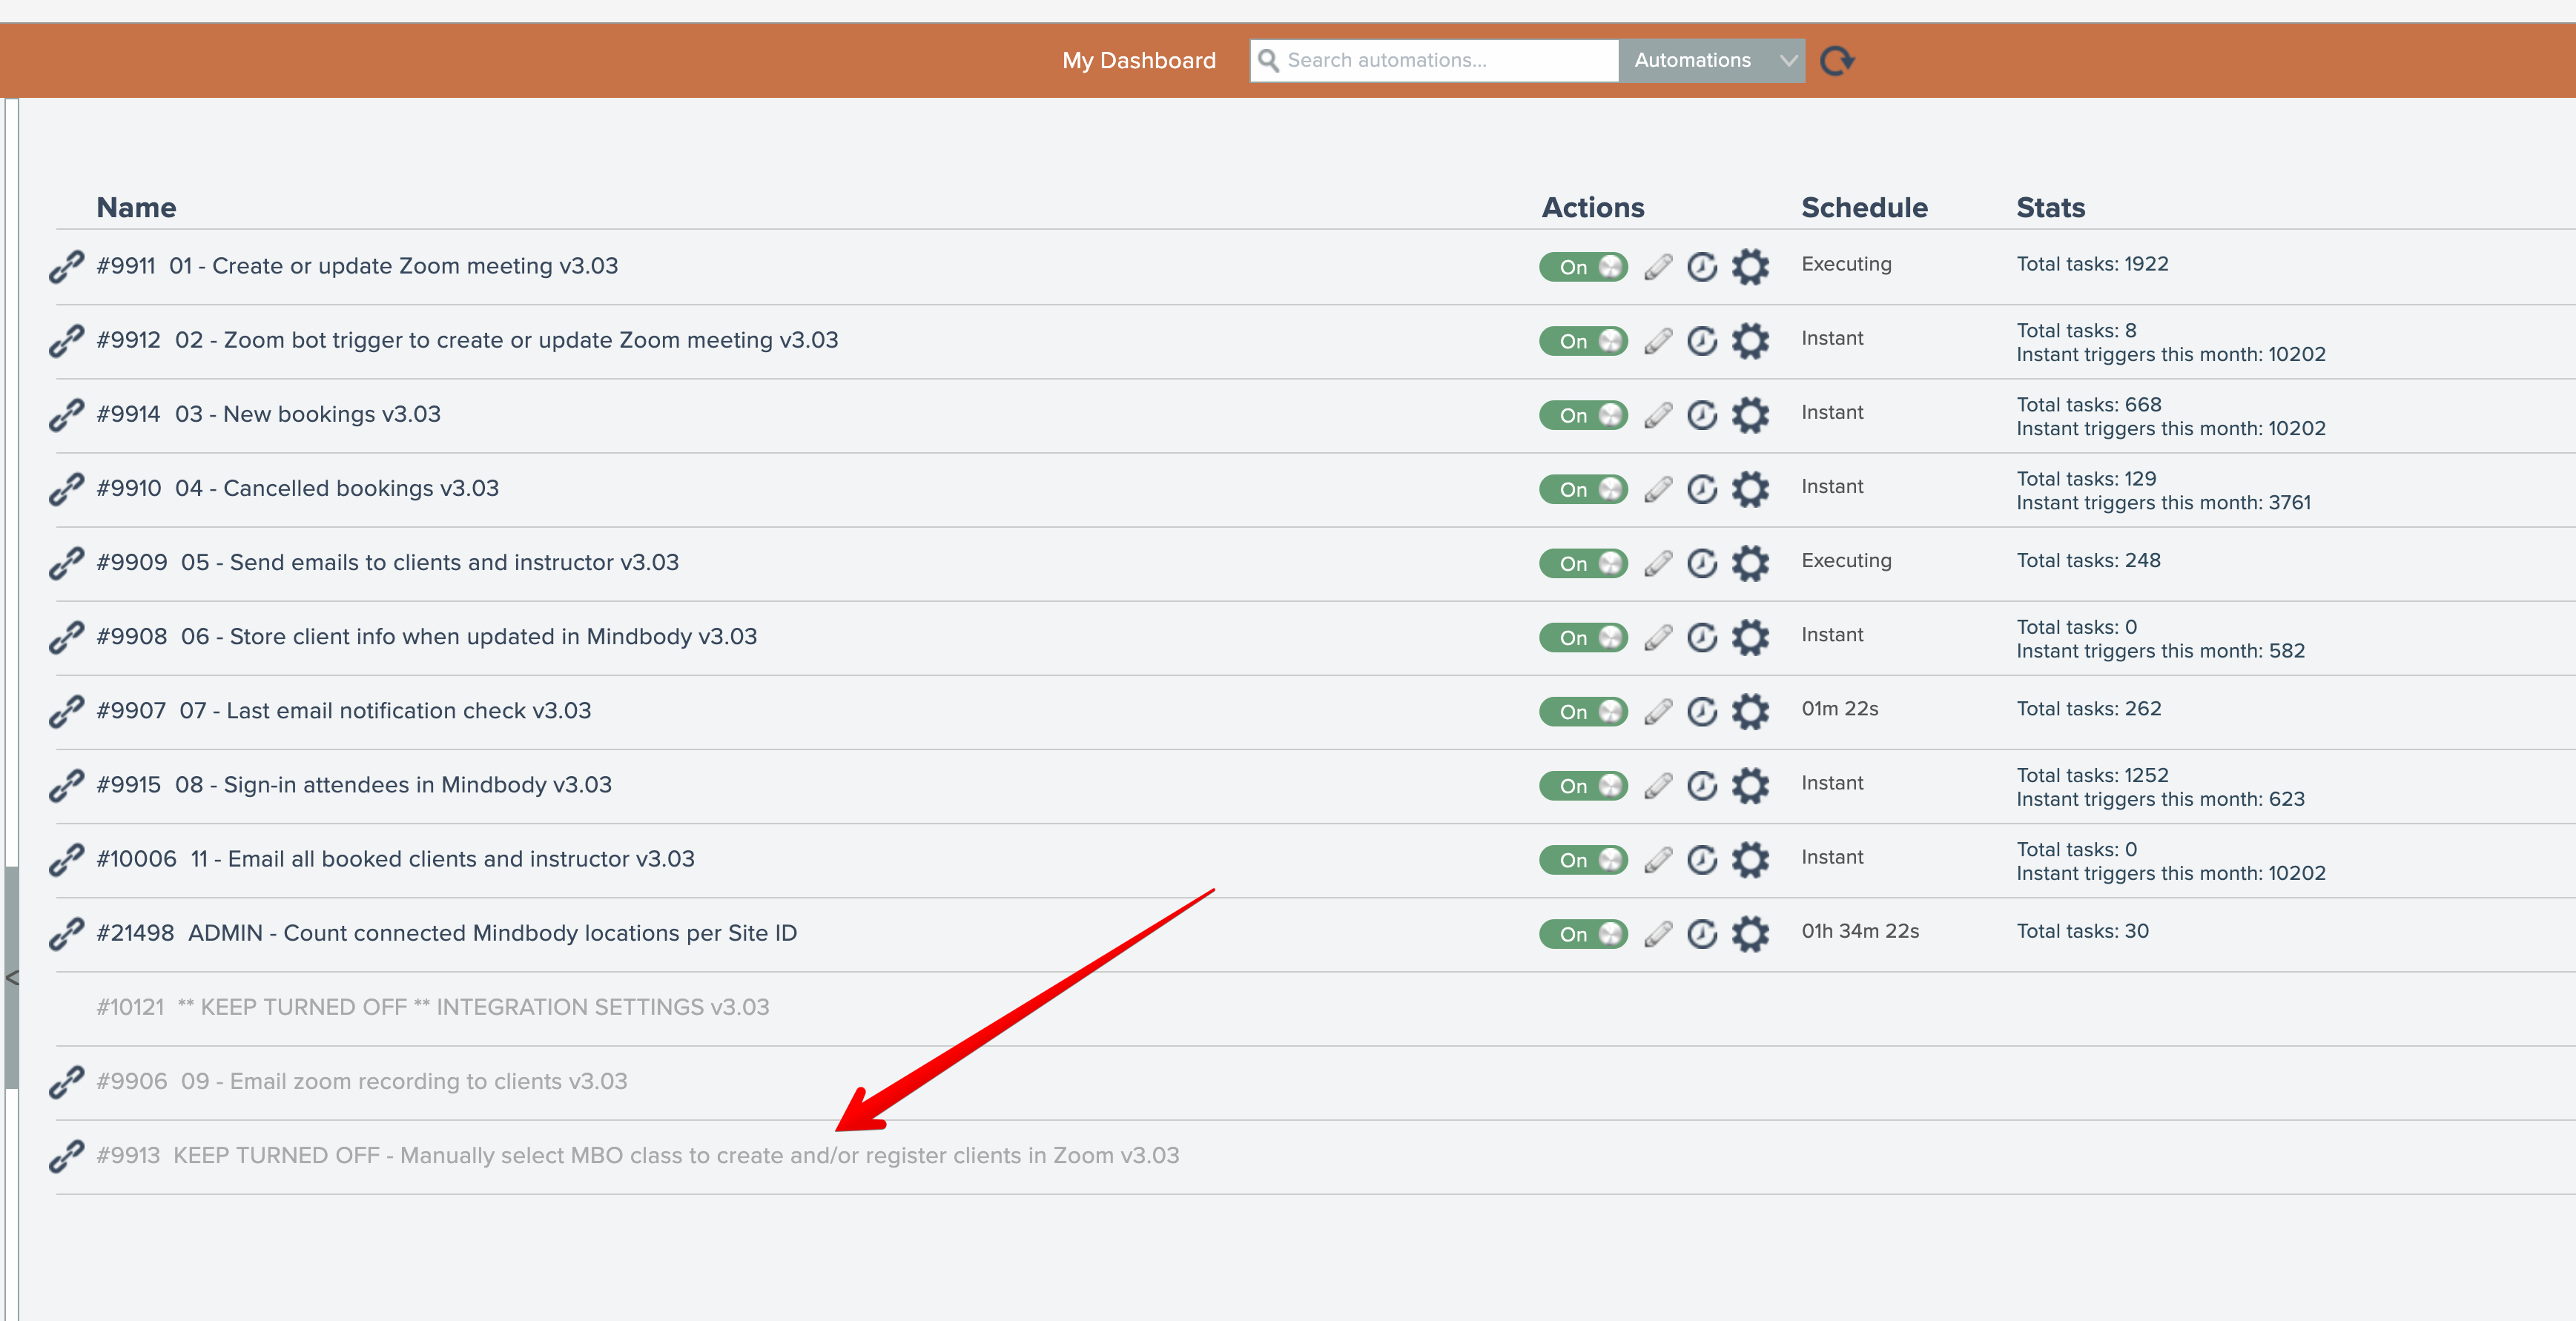Viewport: 2576px width, 1321px height.
Task: Open My Dashboard in top bar
Action: [1138, 61]
